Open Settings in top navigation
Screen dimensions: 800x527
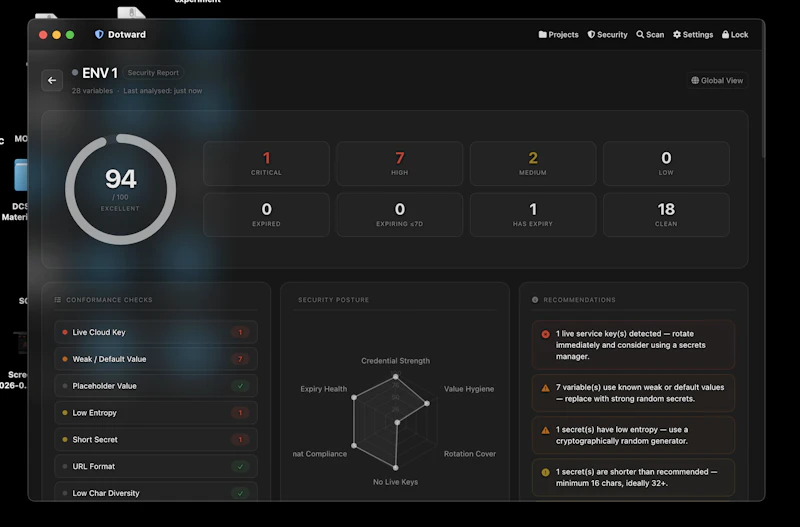pos(693,35)
